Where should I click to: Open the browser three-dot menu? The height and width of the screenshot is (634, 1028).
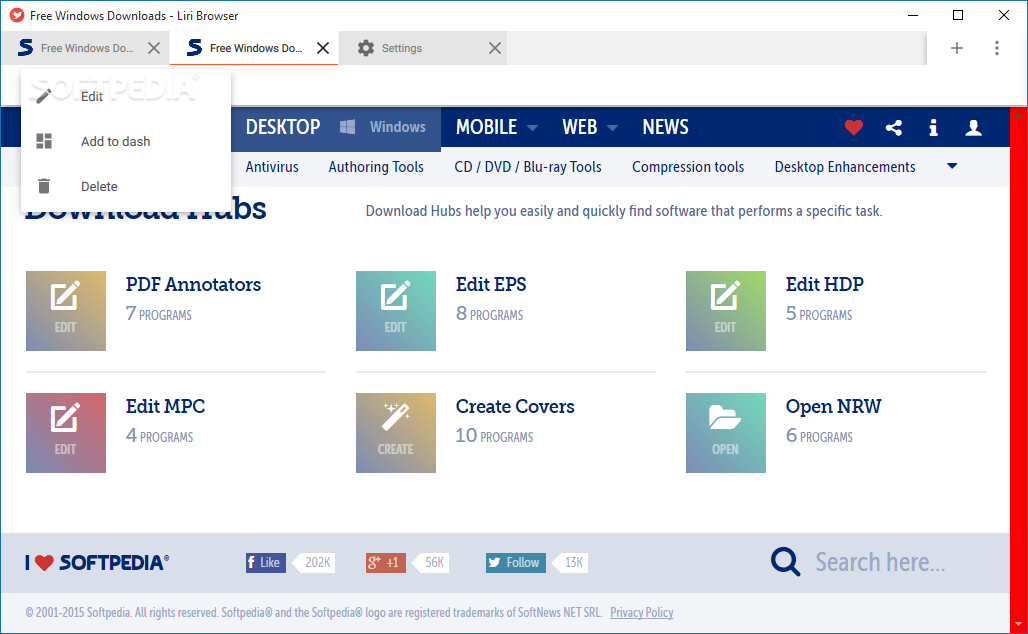coord(997,48)
